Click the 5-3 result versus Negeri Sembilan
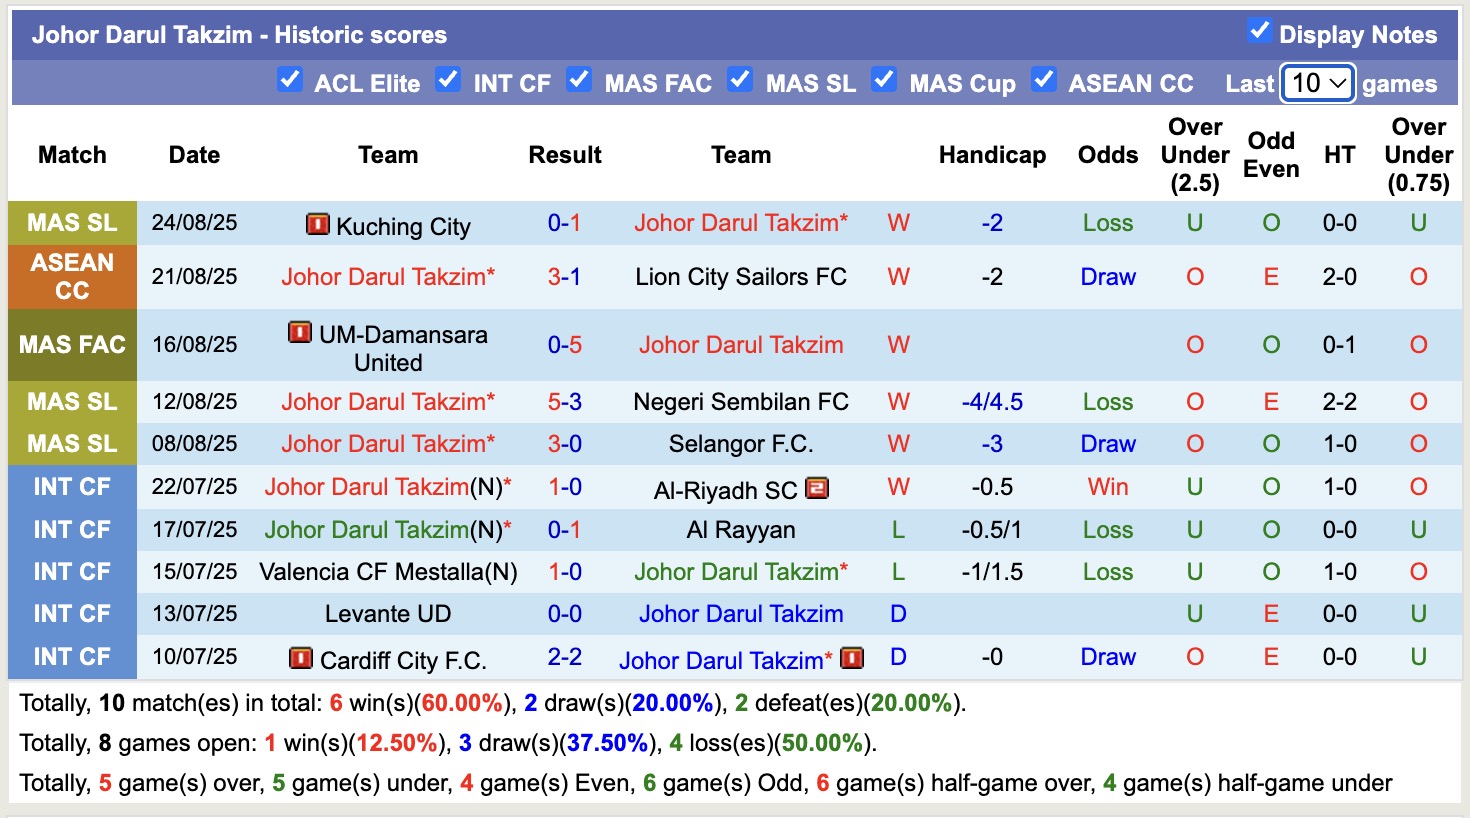This screenshot has height=818, width=1470. (564, 402)
